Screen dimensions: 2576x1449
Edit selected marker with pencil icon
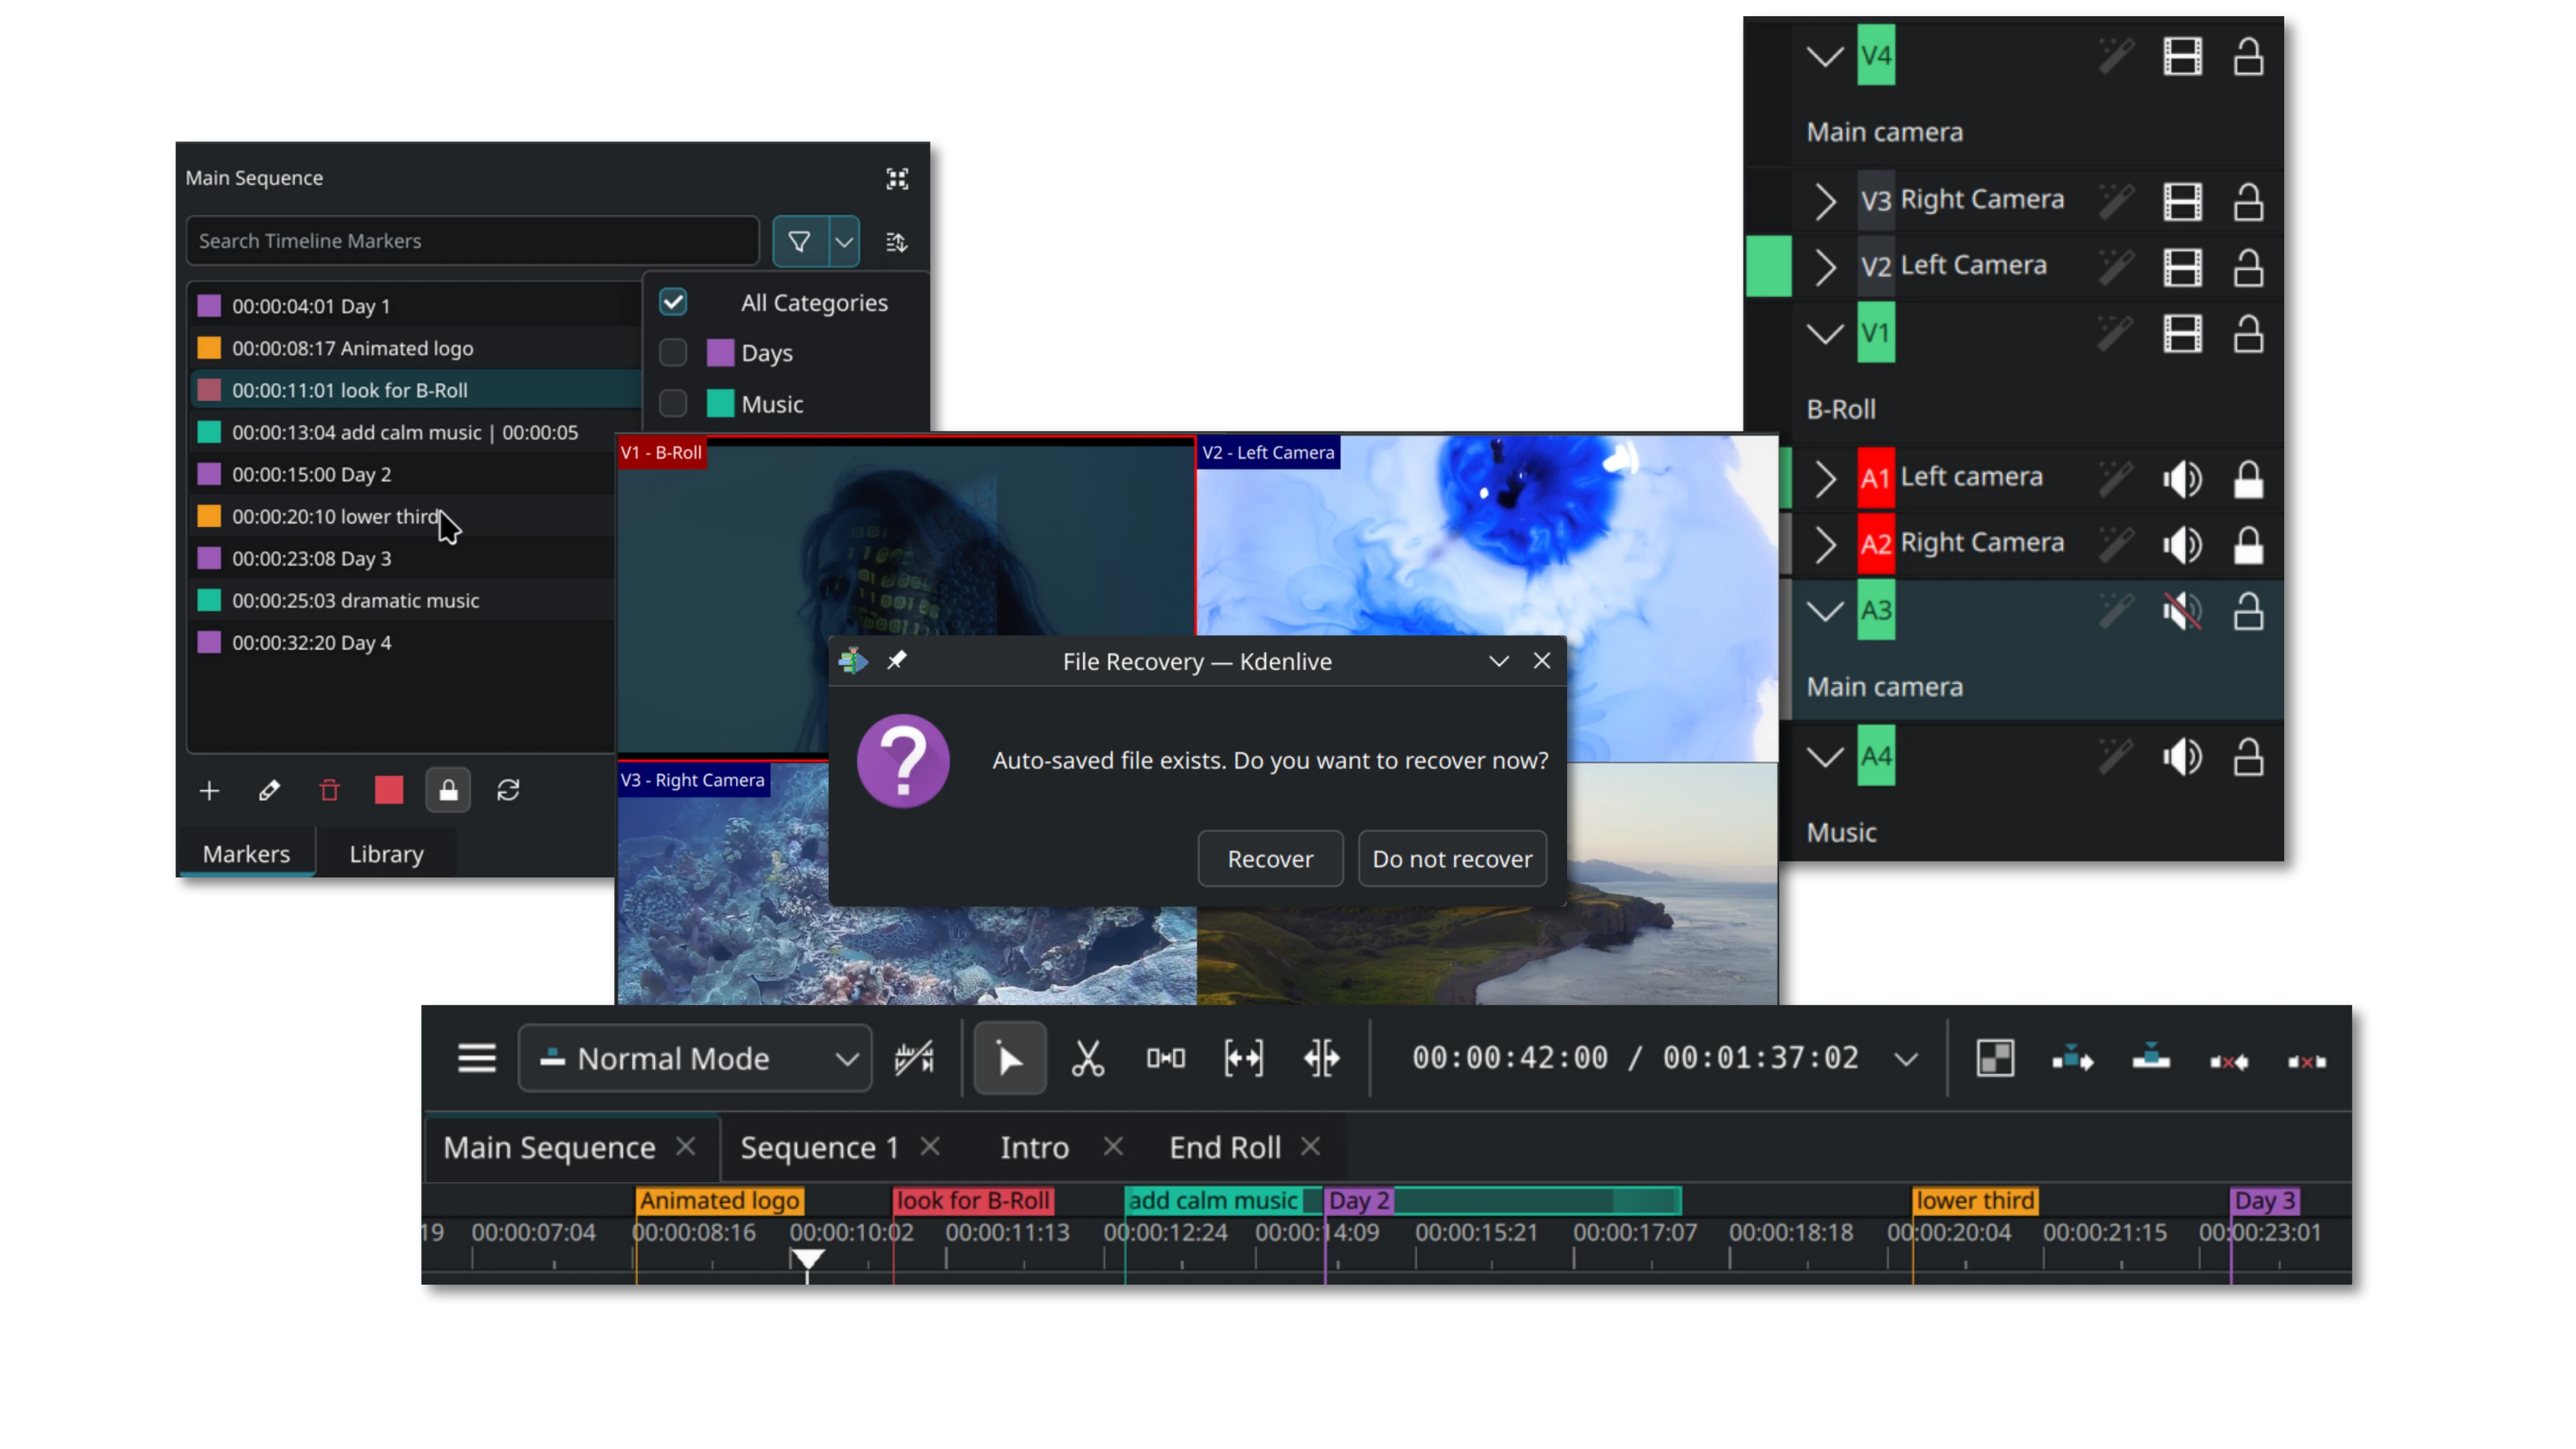269,791
